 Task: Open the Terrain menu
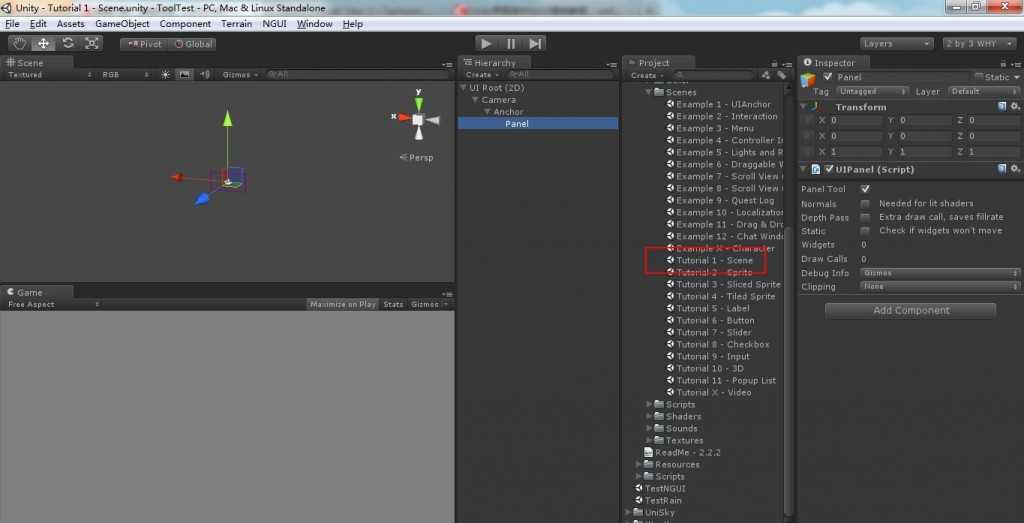point(236,24)
